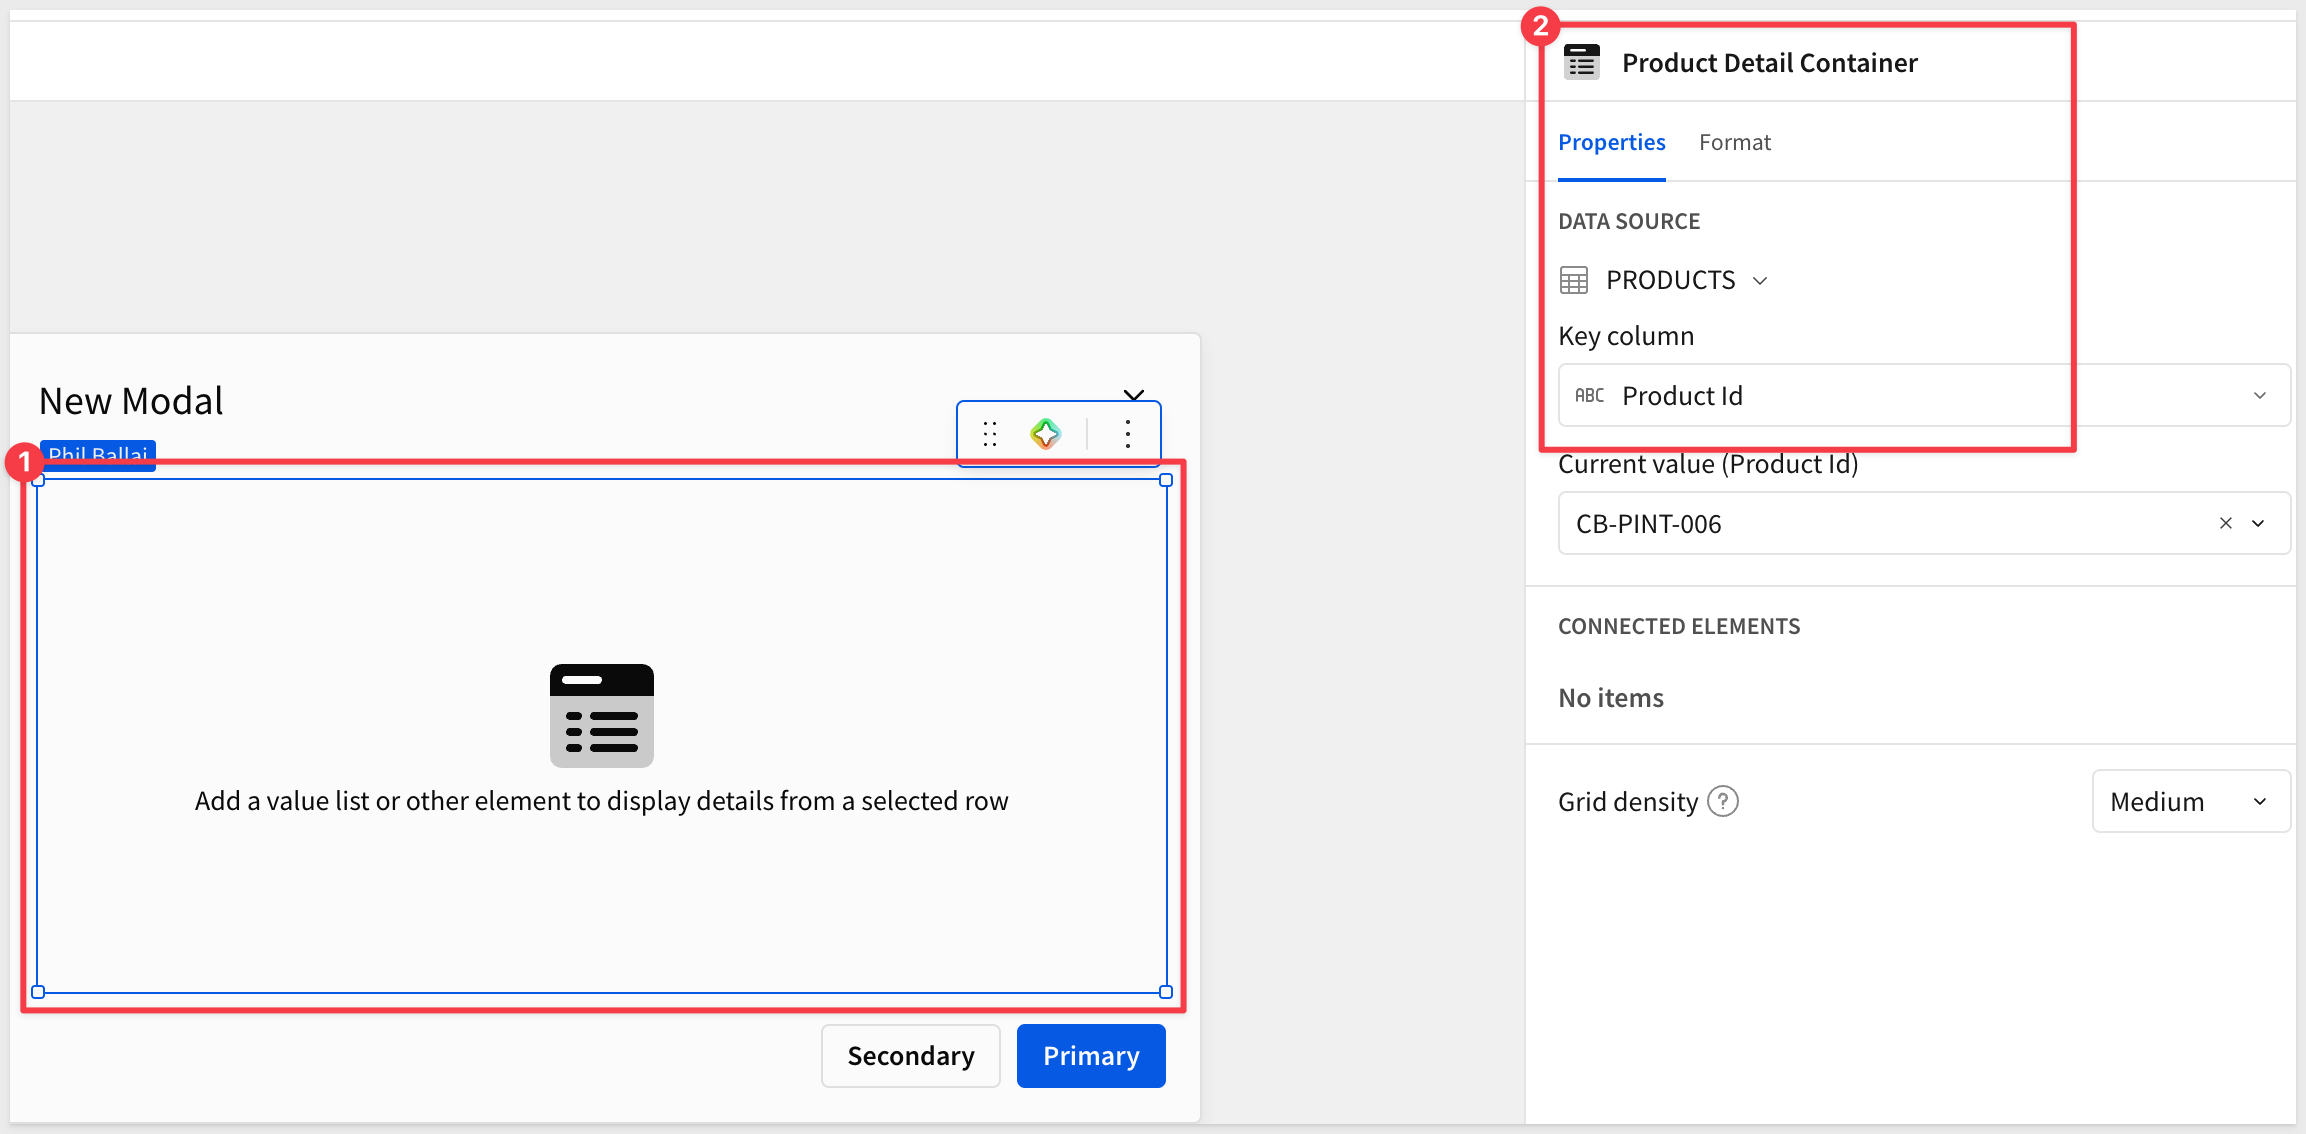Open the Grid density Medium dropdown

(2191, 801)
